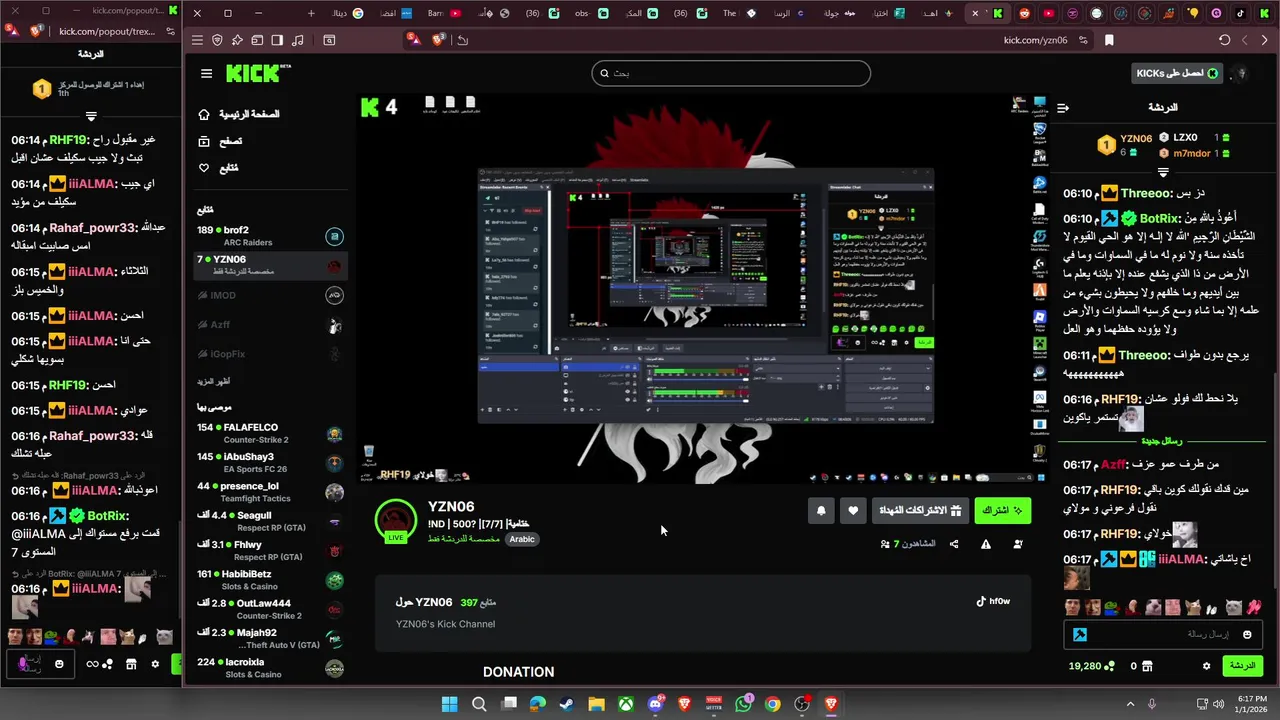Open تصفح browse link in sidebar
Screen dimensions: 1280x720
tap(221, 141)
